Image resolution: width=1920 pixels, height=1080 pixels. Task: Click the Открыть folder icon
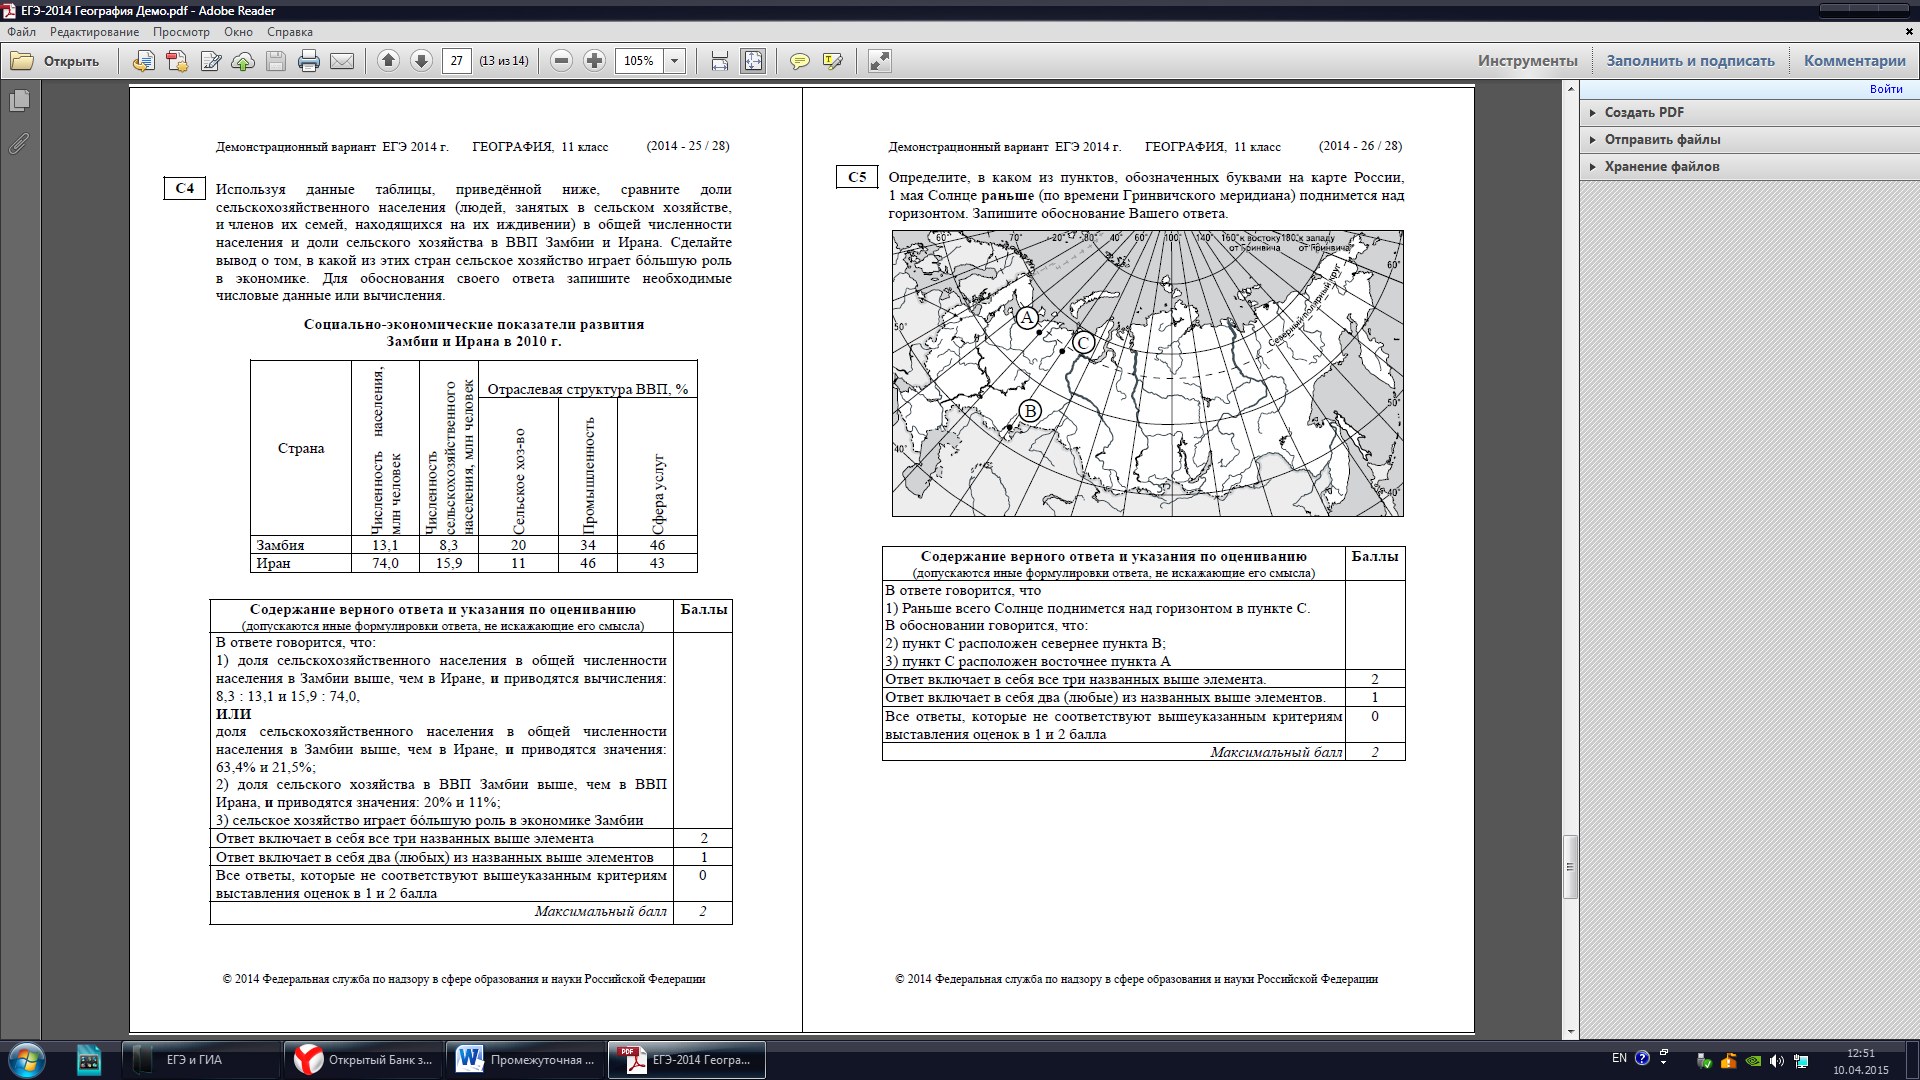pos(23,61)
